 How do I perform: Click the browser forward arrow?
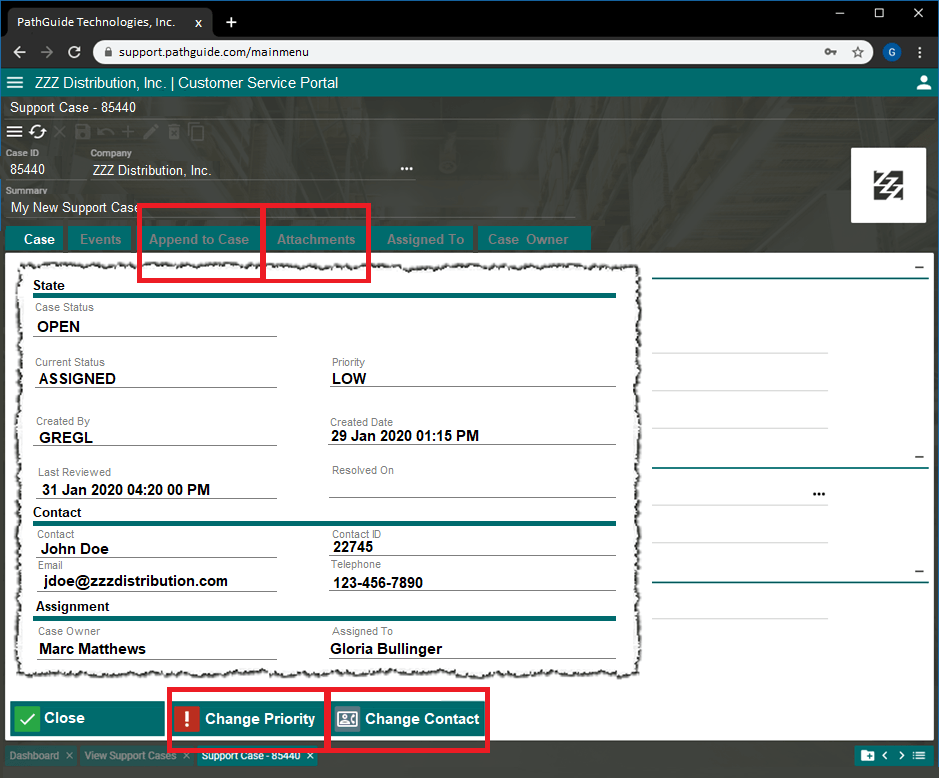point(47,52)
